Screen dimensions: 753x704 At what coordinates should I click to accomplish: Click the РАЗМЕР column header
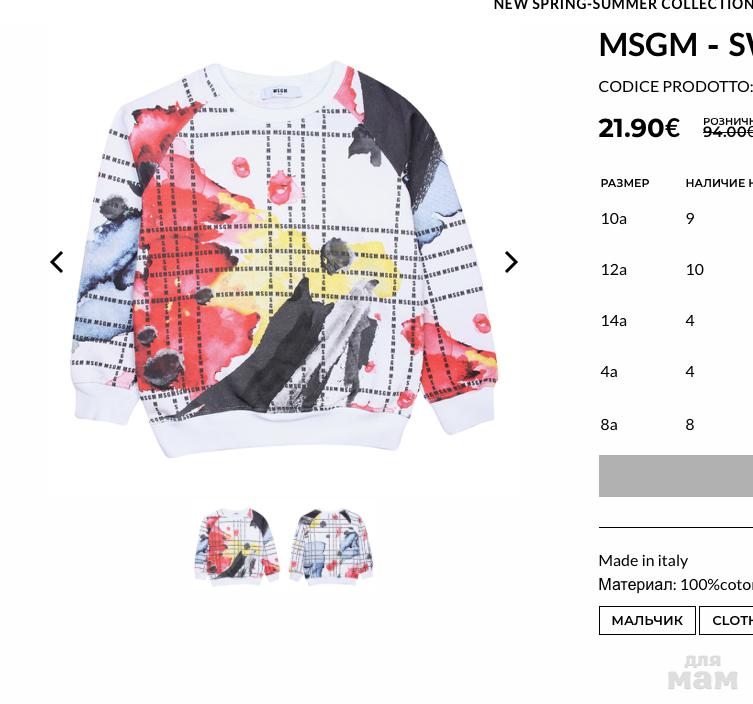click(625, 183)
